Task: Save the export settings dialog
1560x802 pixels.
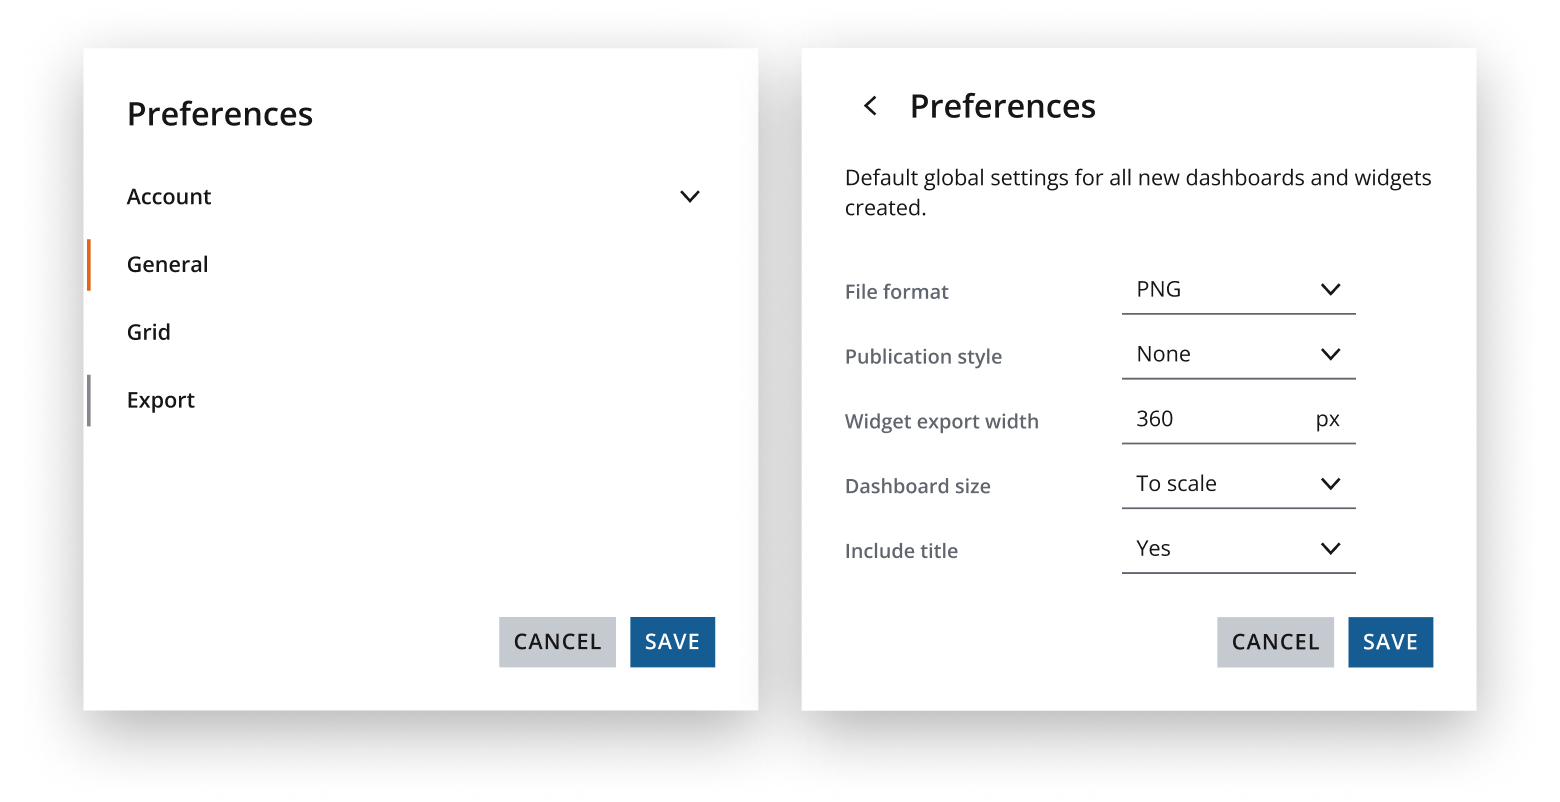Action: (1390, 642)
